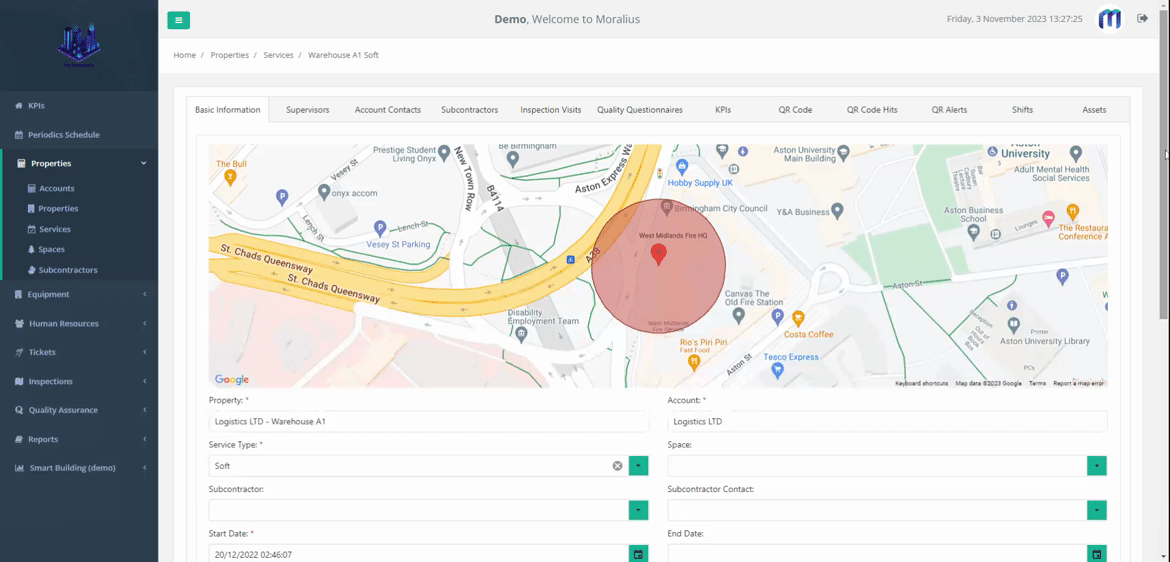Click the Properties breadcrumb link
The image size is (1170, 562).
pyautogui.click(x=230, y=55)
